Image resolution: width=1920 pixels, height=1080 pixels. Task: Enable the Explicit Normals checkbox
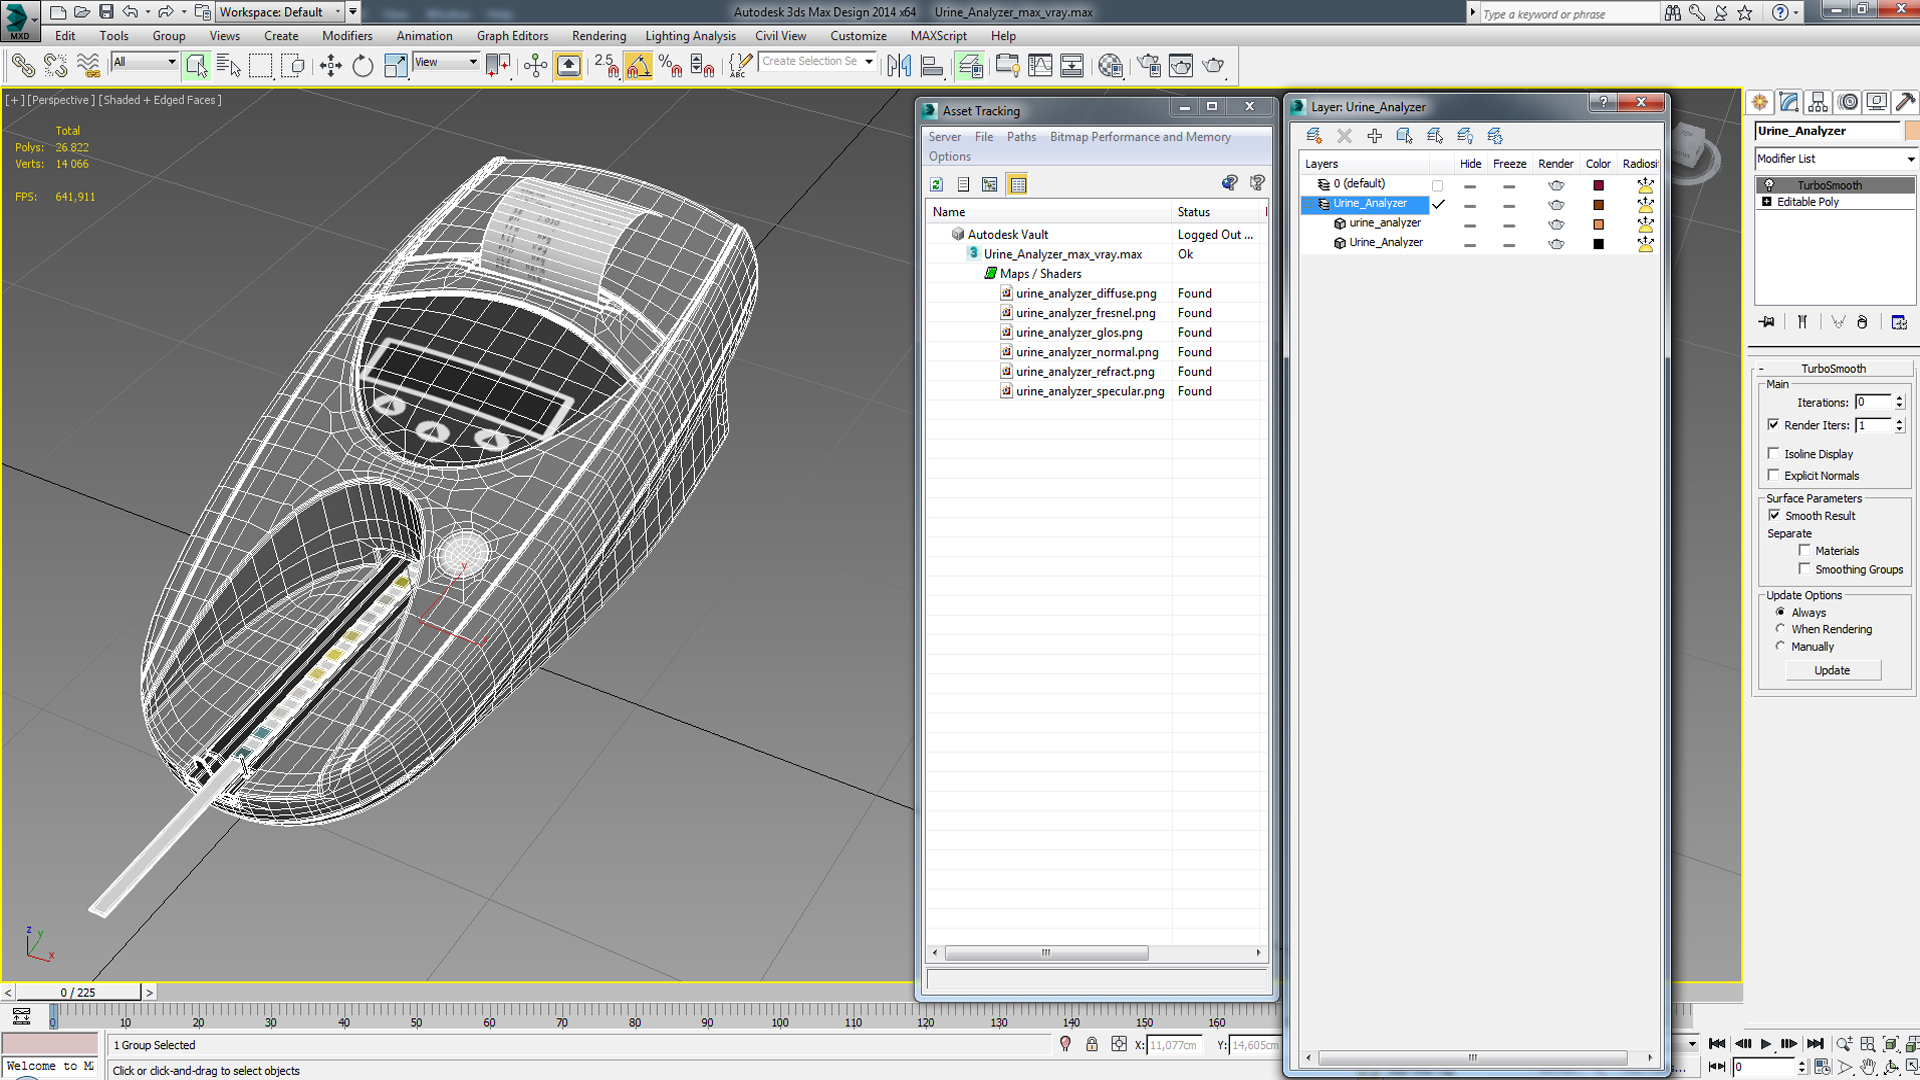1774,475
